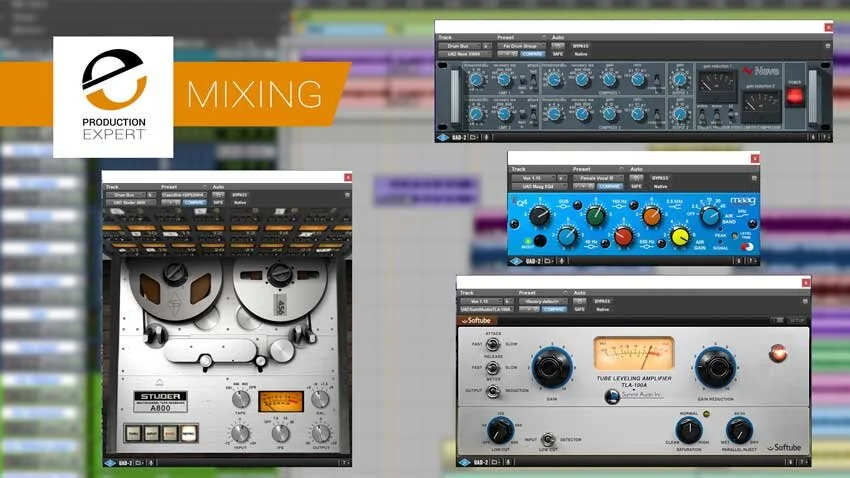Click the left tape reel on Studer A800
The image size is (850, 478).
coord(175,289)
